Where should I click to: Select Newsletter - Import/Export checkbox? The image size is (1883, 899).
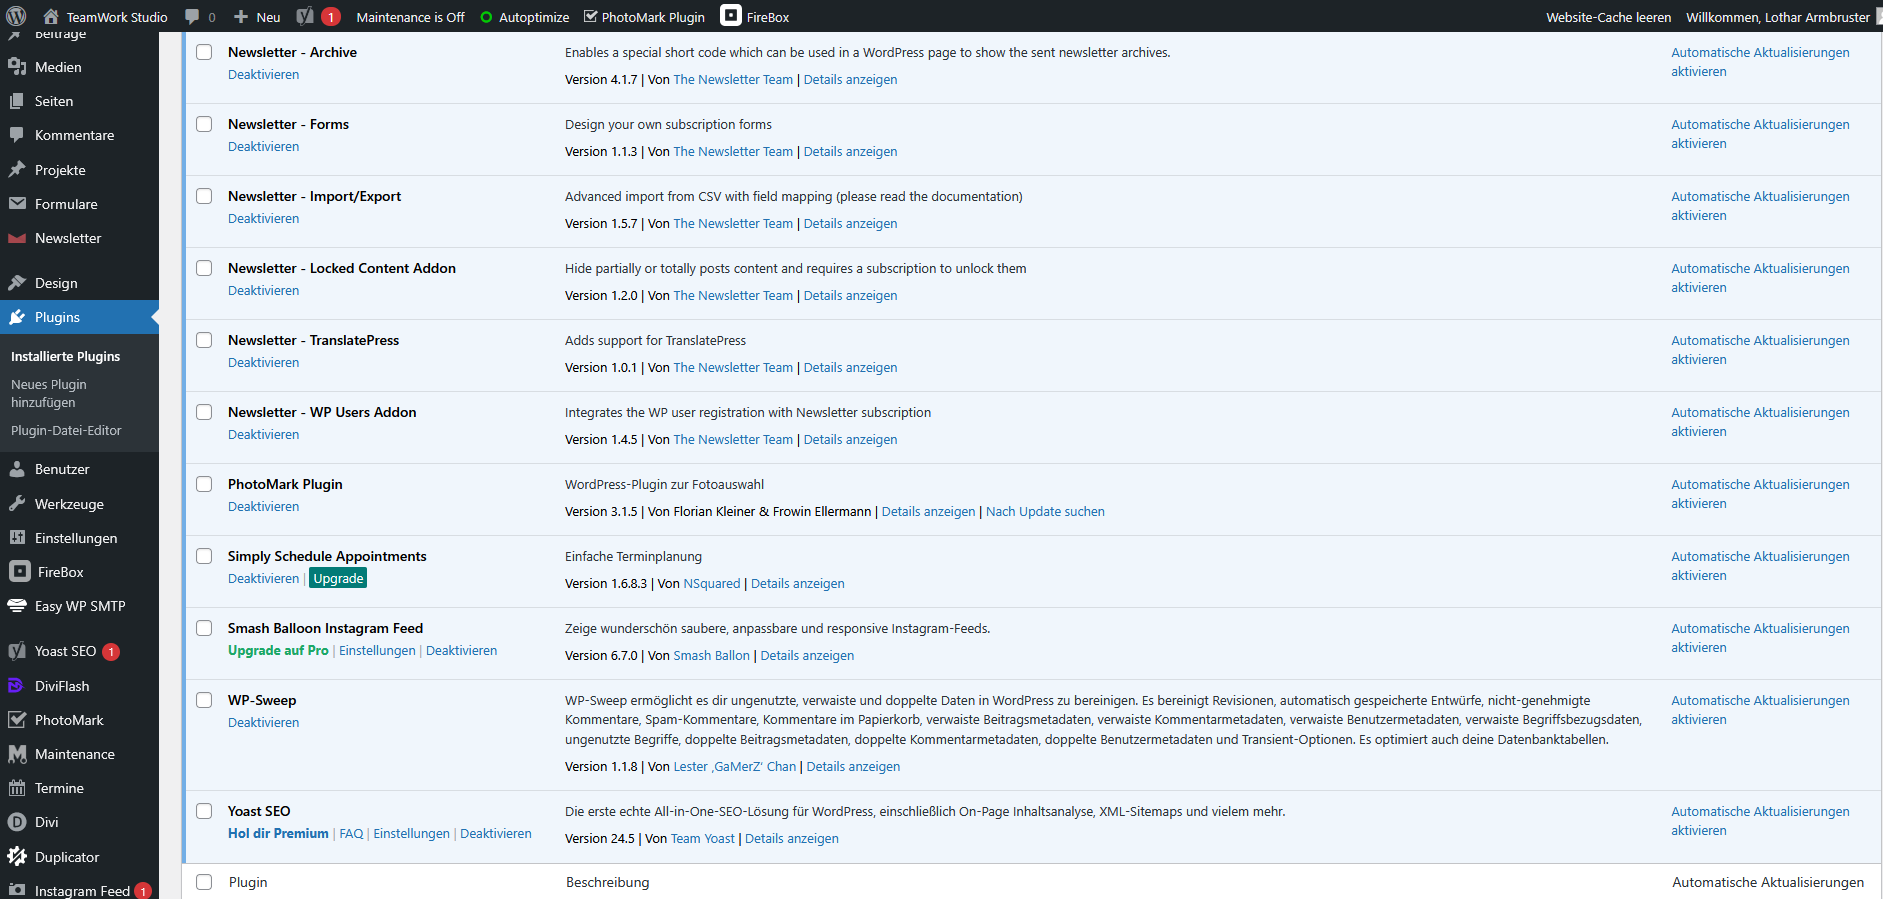[204, 196]
